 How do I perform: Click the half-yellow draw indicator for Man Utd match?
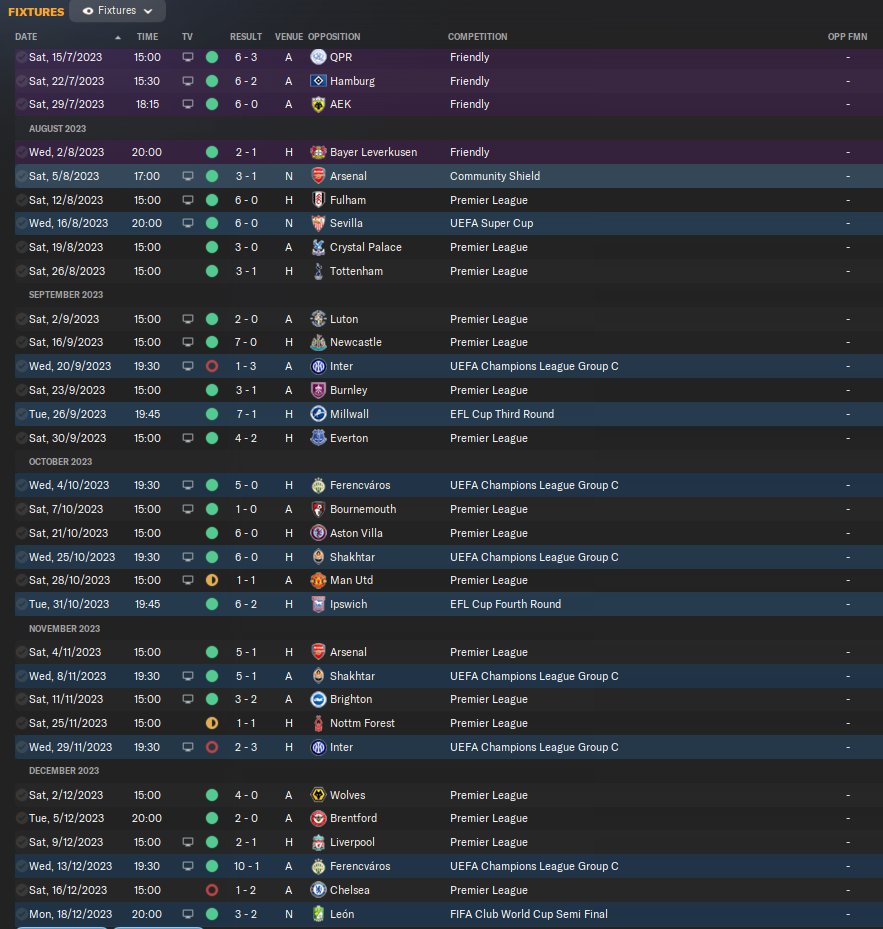[212, 580]
